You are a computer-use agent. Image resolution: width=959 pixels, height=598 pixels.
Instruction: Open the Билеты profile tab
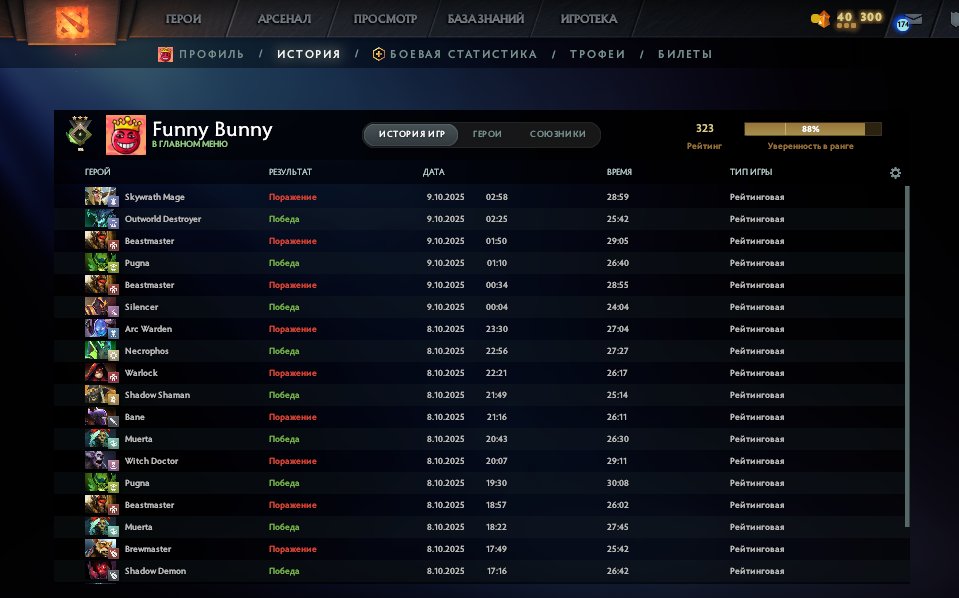coord(685,54)
